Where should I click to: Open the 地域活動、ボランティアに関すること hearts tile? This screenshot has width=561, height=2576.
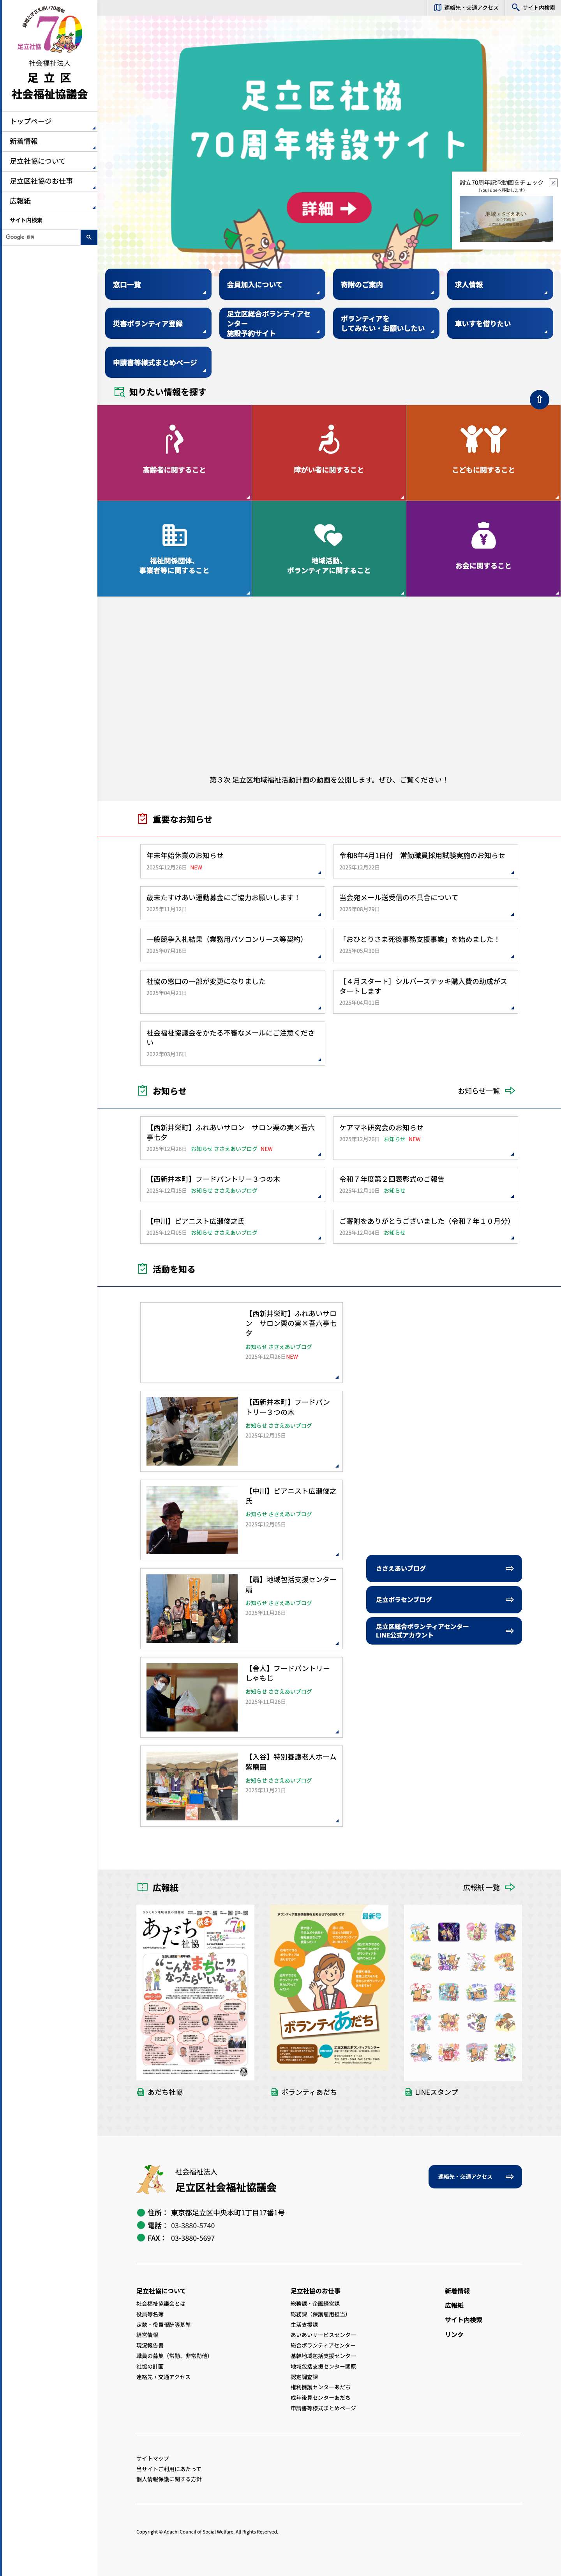329,548
